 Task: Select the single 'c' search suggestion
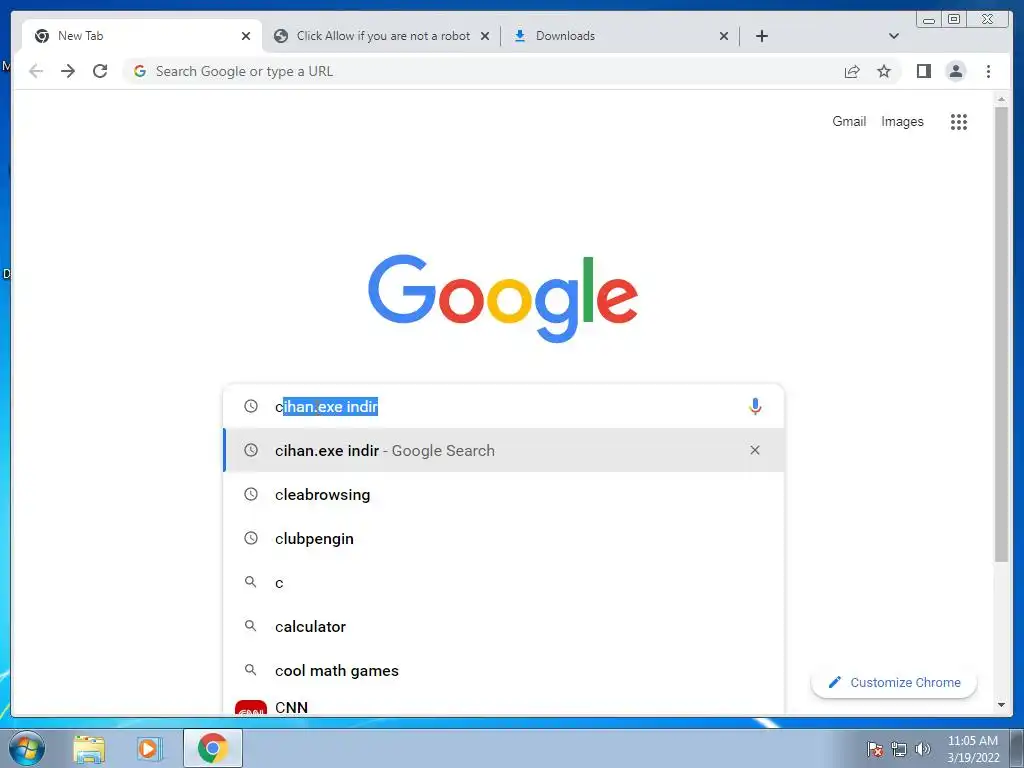(x=503, y=583)
